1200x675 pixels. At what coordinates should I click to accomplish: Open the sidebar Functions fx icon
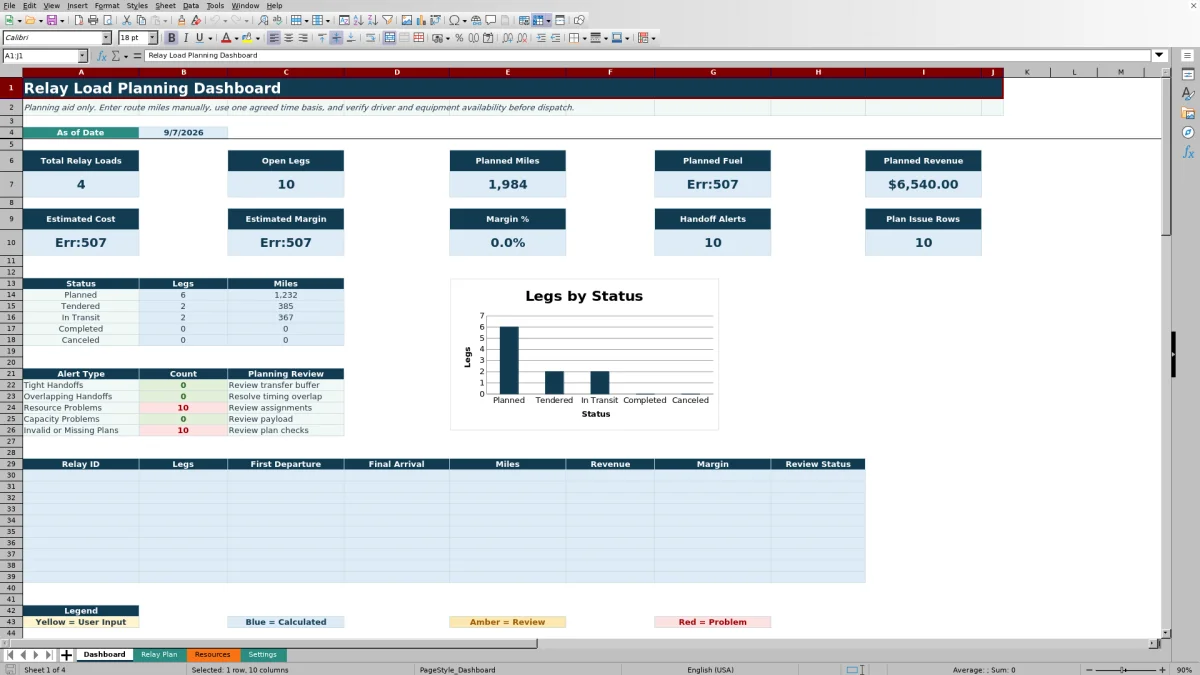(x=1188, y=152)
